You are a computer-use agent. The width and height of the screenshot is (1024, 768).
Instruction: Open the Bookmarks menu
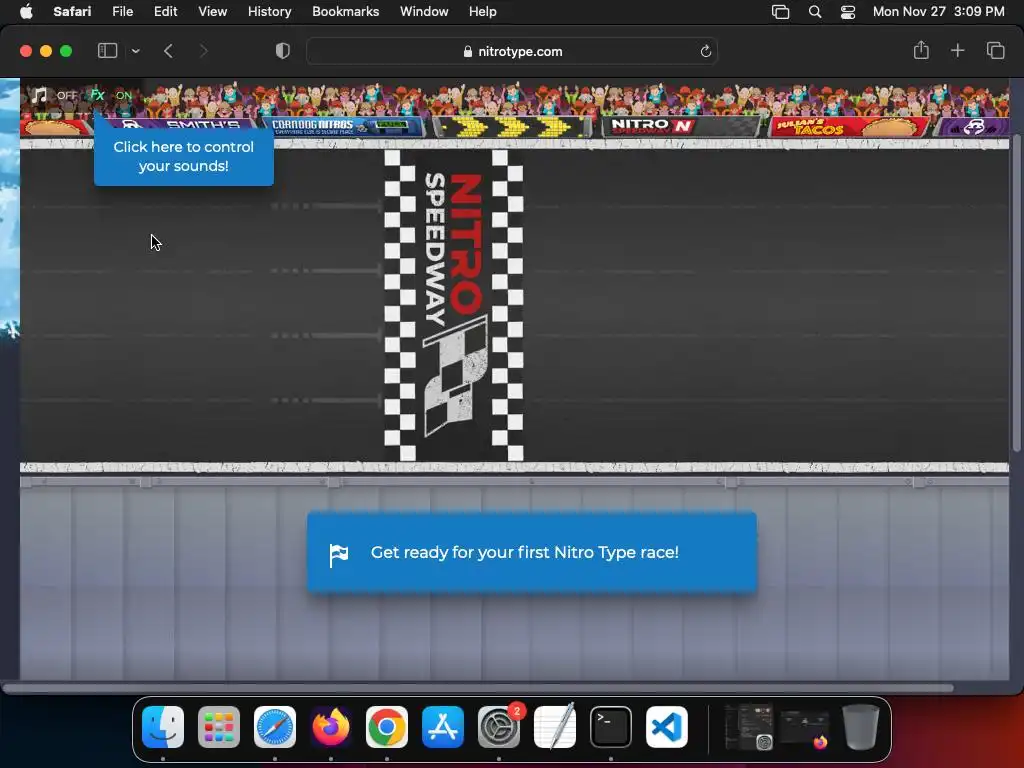[x=345, y=11]
